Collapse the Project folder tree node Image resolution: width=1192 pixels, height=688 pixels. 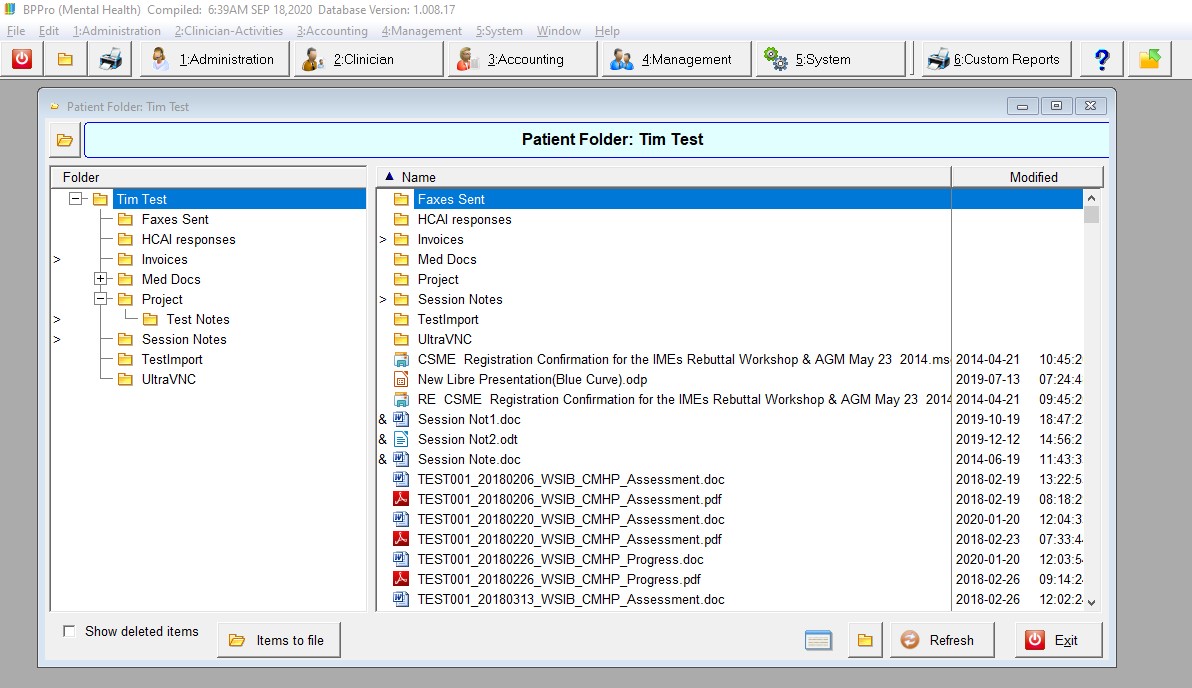click(100, 299)
